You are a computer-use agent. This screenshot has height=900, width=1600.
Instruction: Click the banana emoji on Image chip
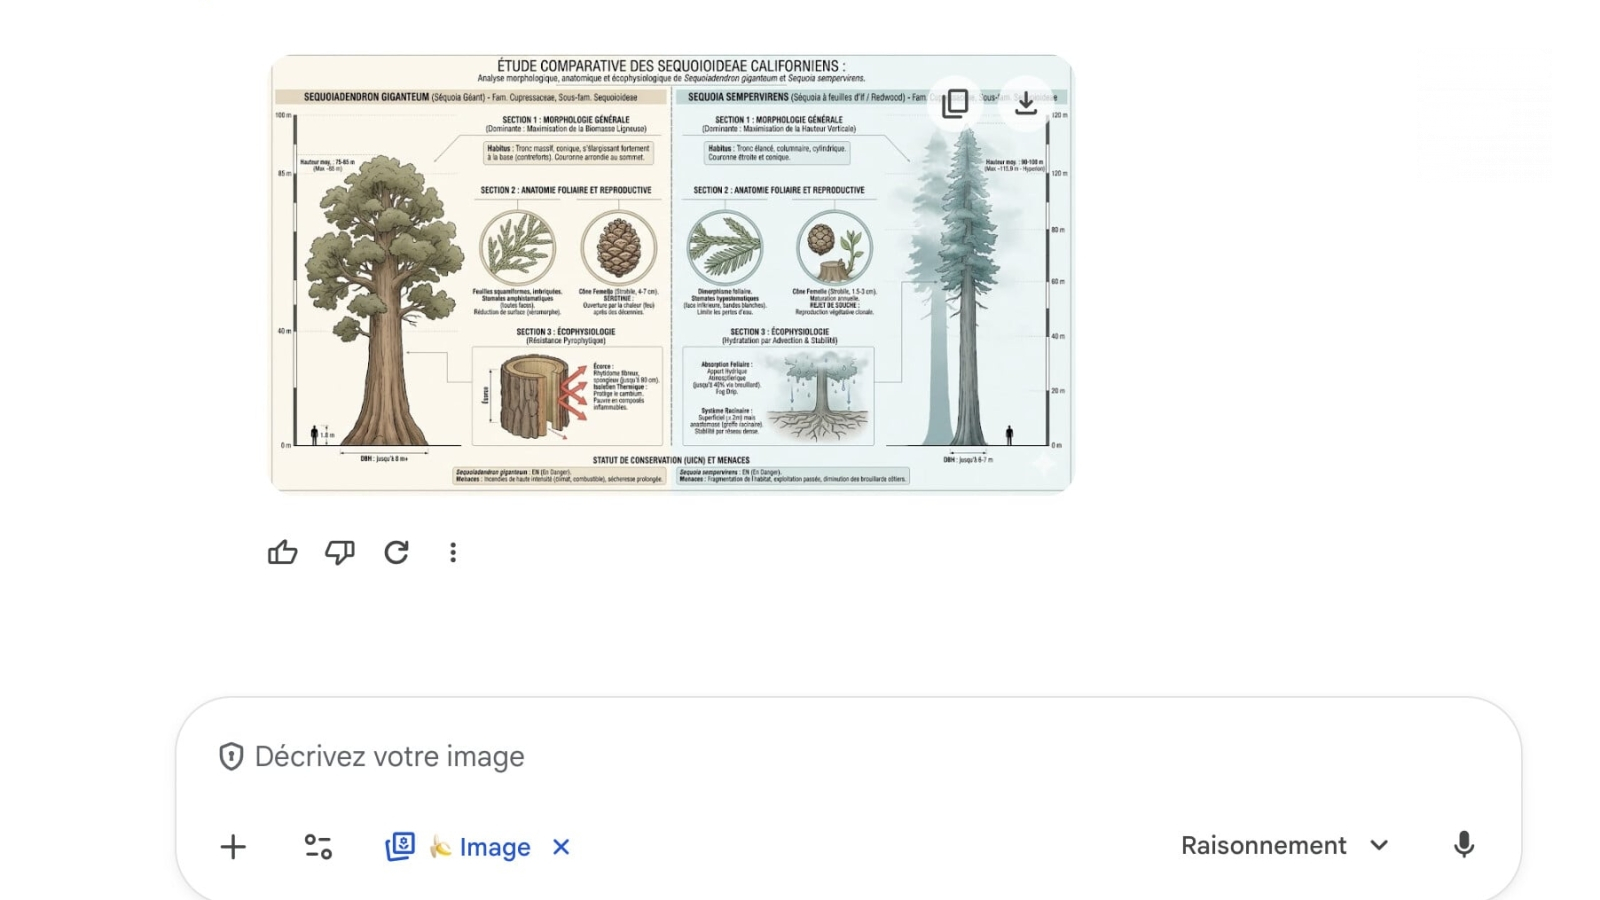pyautogui.click(x=440, y=847)
